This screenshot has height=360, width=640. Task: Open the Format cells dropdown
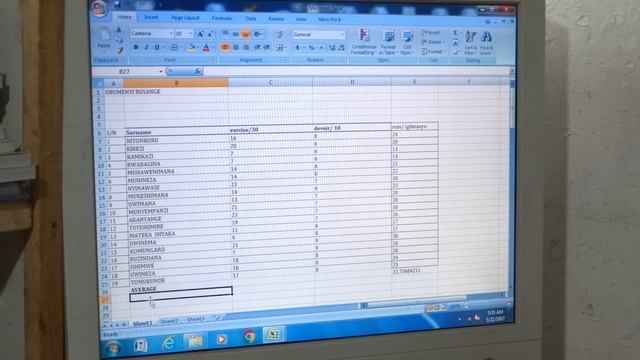pos(432,52)
